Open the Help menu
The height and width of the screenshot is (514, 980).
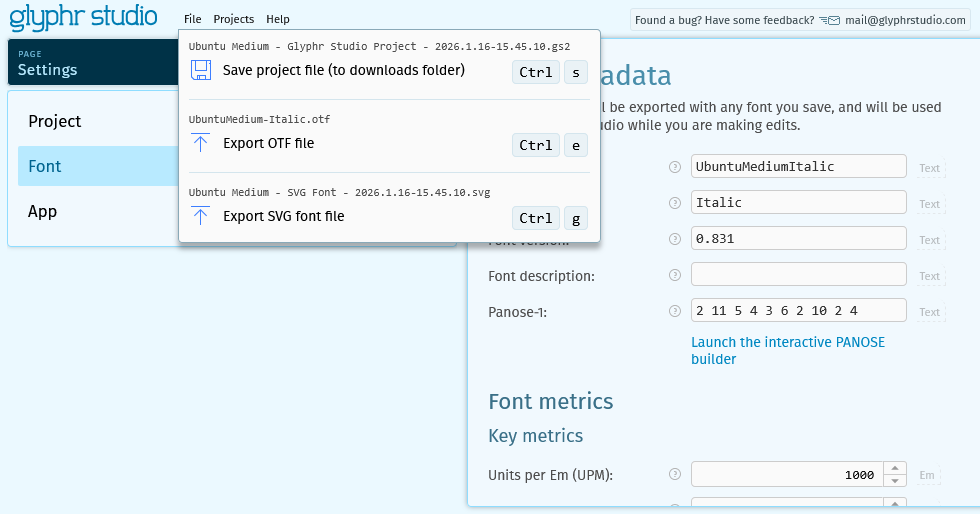(278, 19)
